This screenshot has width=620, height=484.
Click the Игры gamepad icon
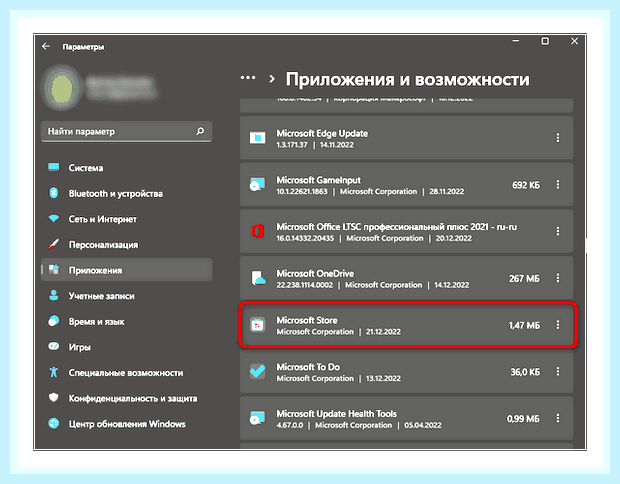[x=54, y=346]
